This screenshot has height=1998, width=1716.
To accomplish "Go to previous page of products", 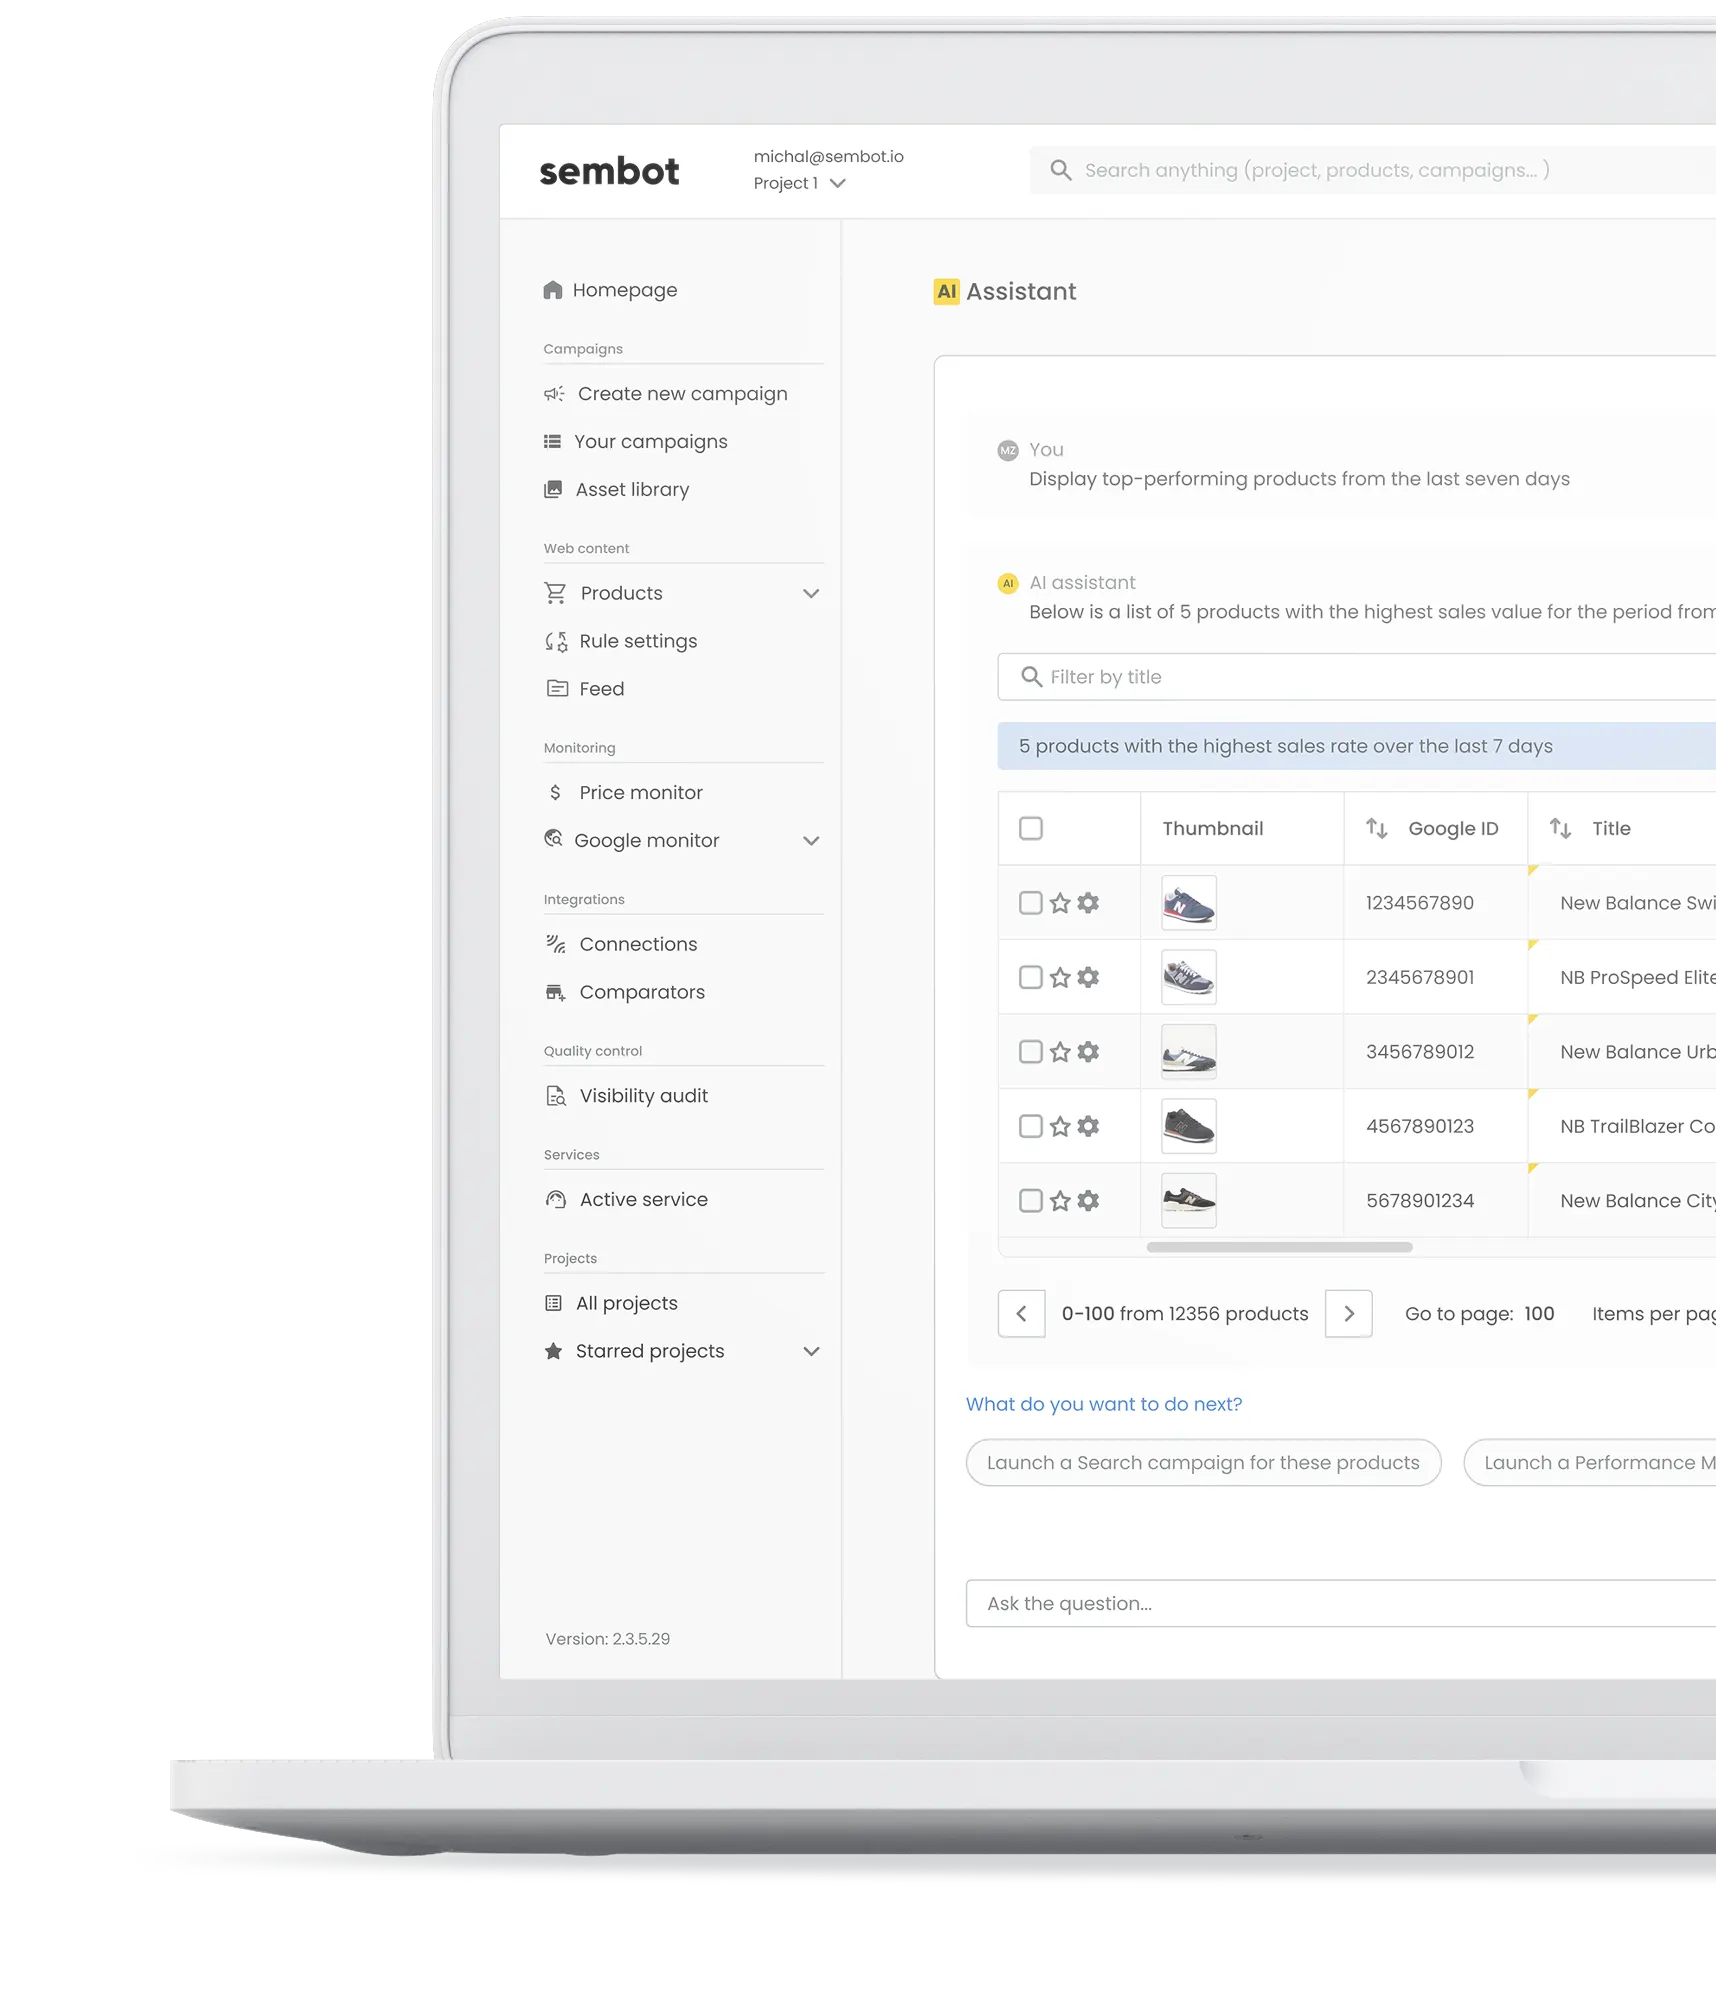I will coord(1021,1314).
